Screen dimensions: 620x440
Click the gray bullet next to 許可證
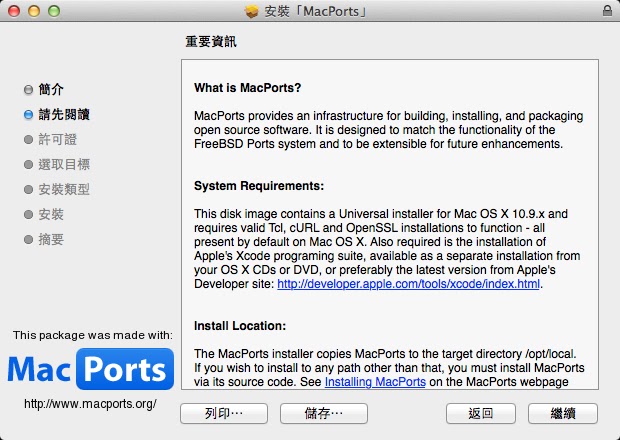28,140
